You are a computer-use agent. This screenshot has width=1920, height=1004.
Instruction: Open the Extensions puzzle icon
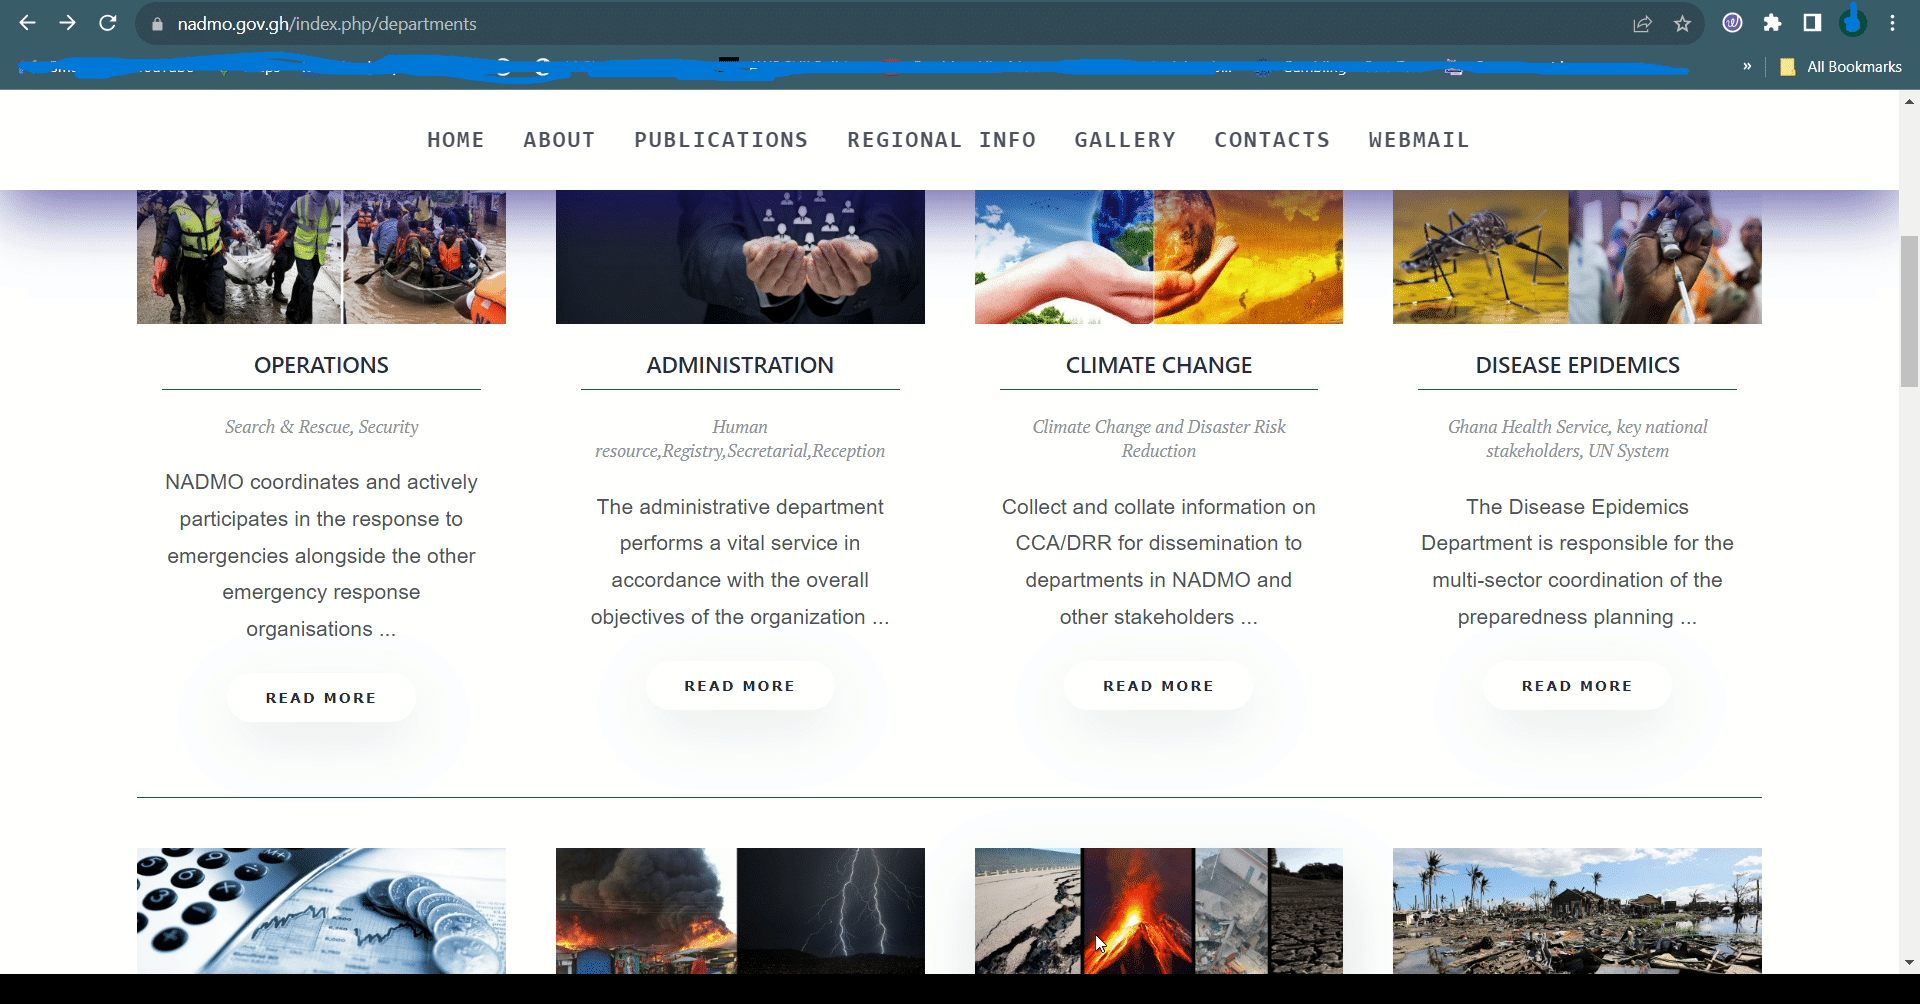(1772, 23)
